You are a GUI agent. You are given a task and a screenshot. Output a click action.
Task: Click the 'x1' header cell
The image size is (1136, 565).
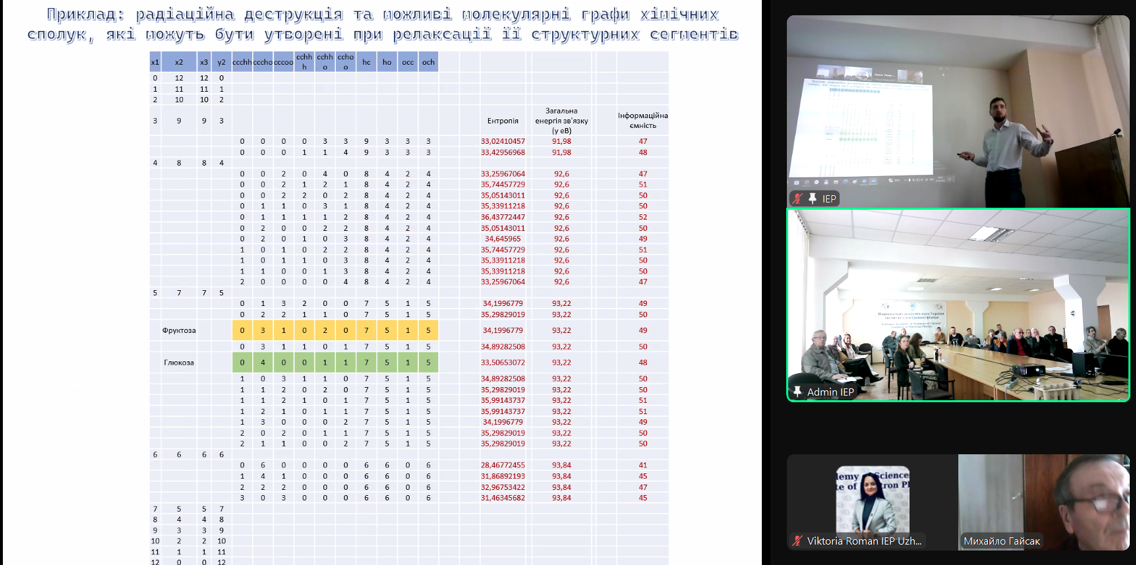click(x=155, y=62)
